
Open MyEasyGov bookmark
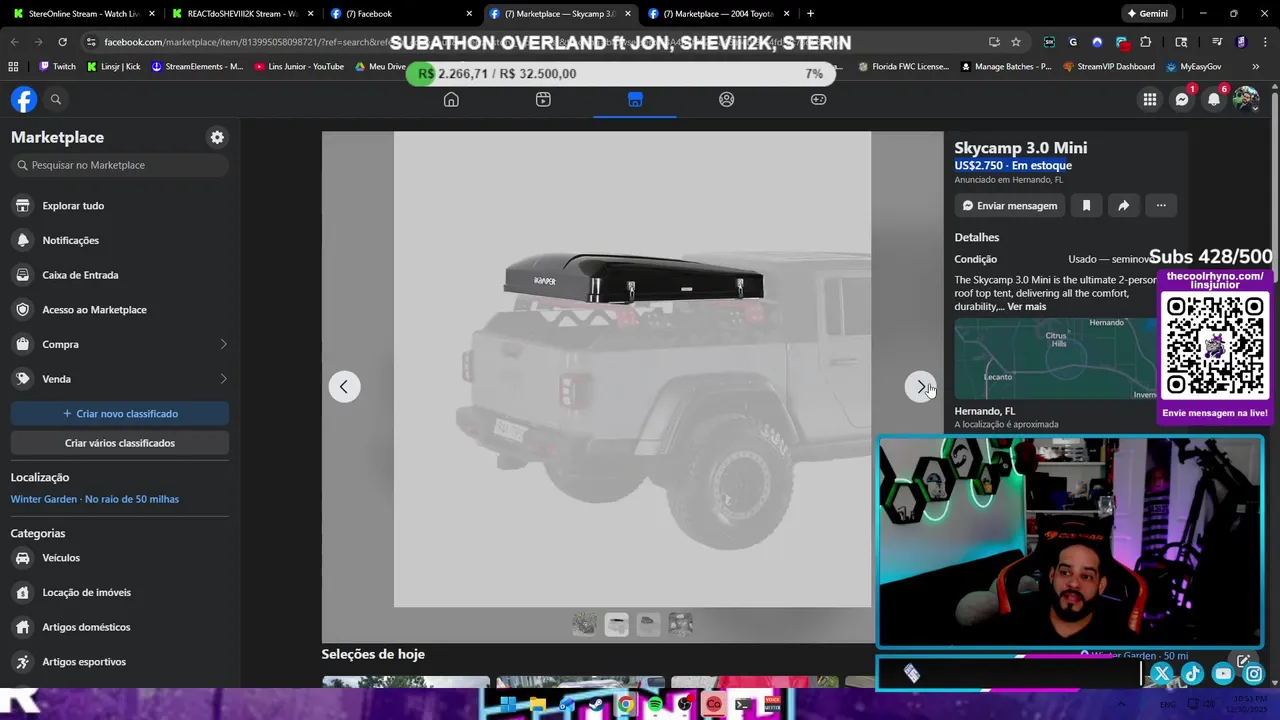tap(1193, 66)
